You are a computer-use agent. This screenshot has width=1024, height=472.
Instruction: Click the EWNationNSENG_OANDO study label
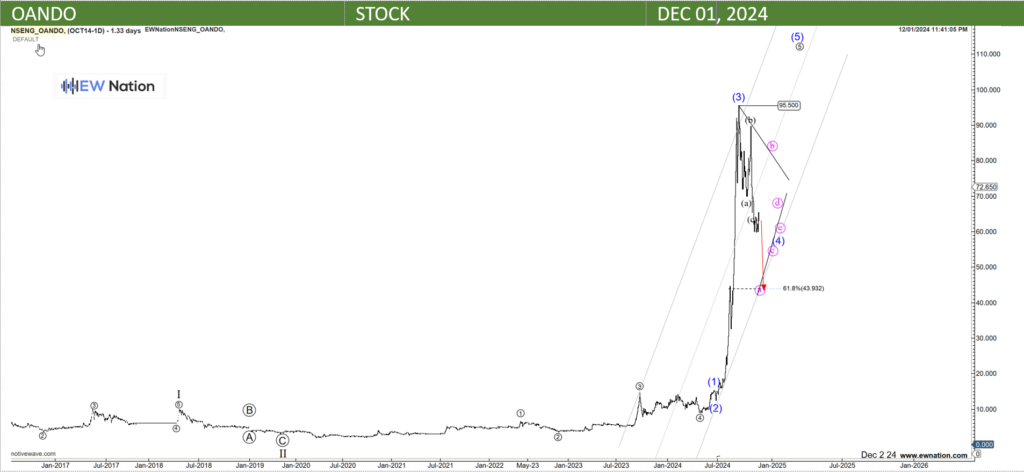tap(185, 29)
